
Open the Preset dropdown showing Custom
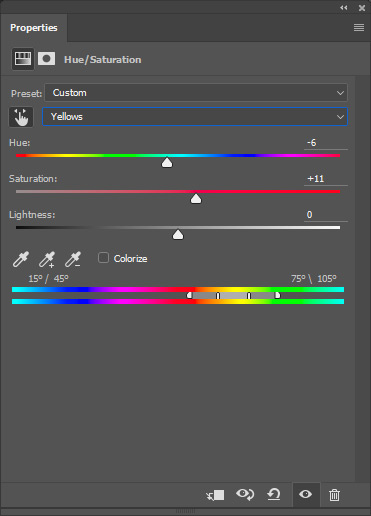click(196, 93)
